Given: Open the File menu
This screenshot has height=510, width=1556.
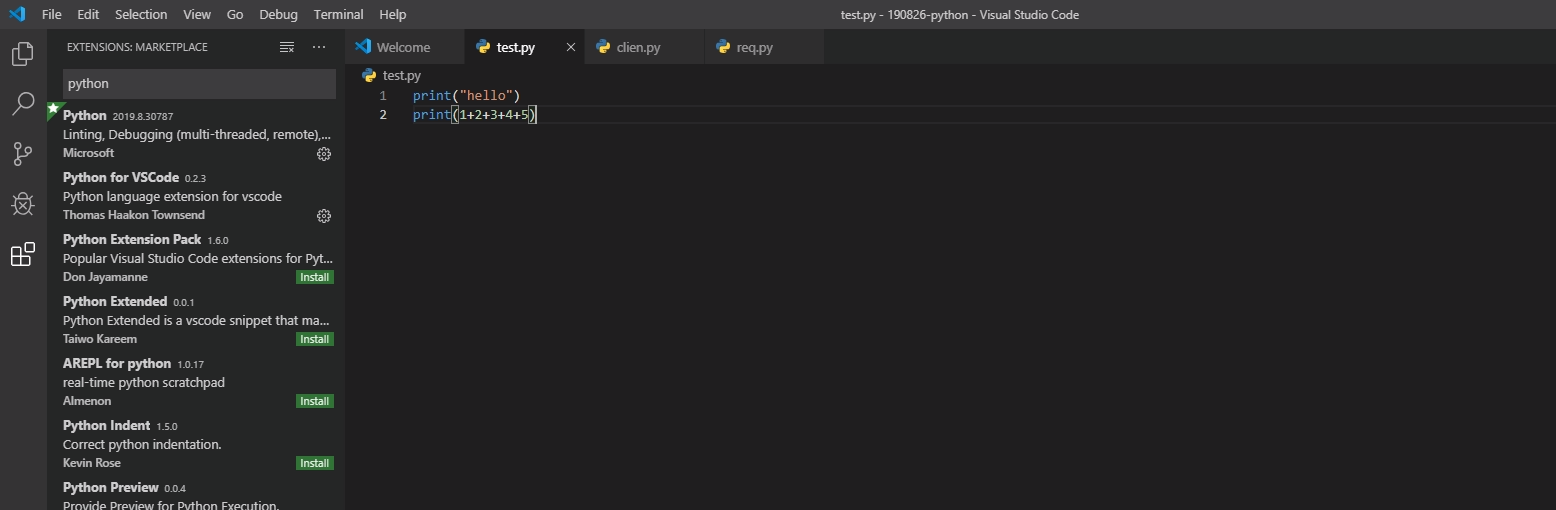Looking at the screenshot, I should point(52,14).
